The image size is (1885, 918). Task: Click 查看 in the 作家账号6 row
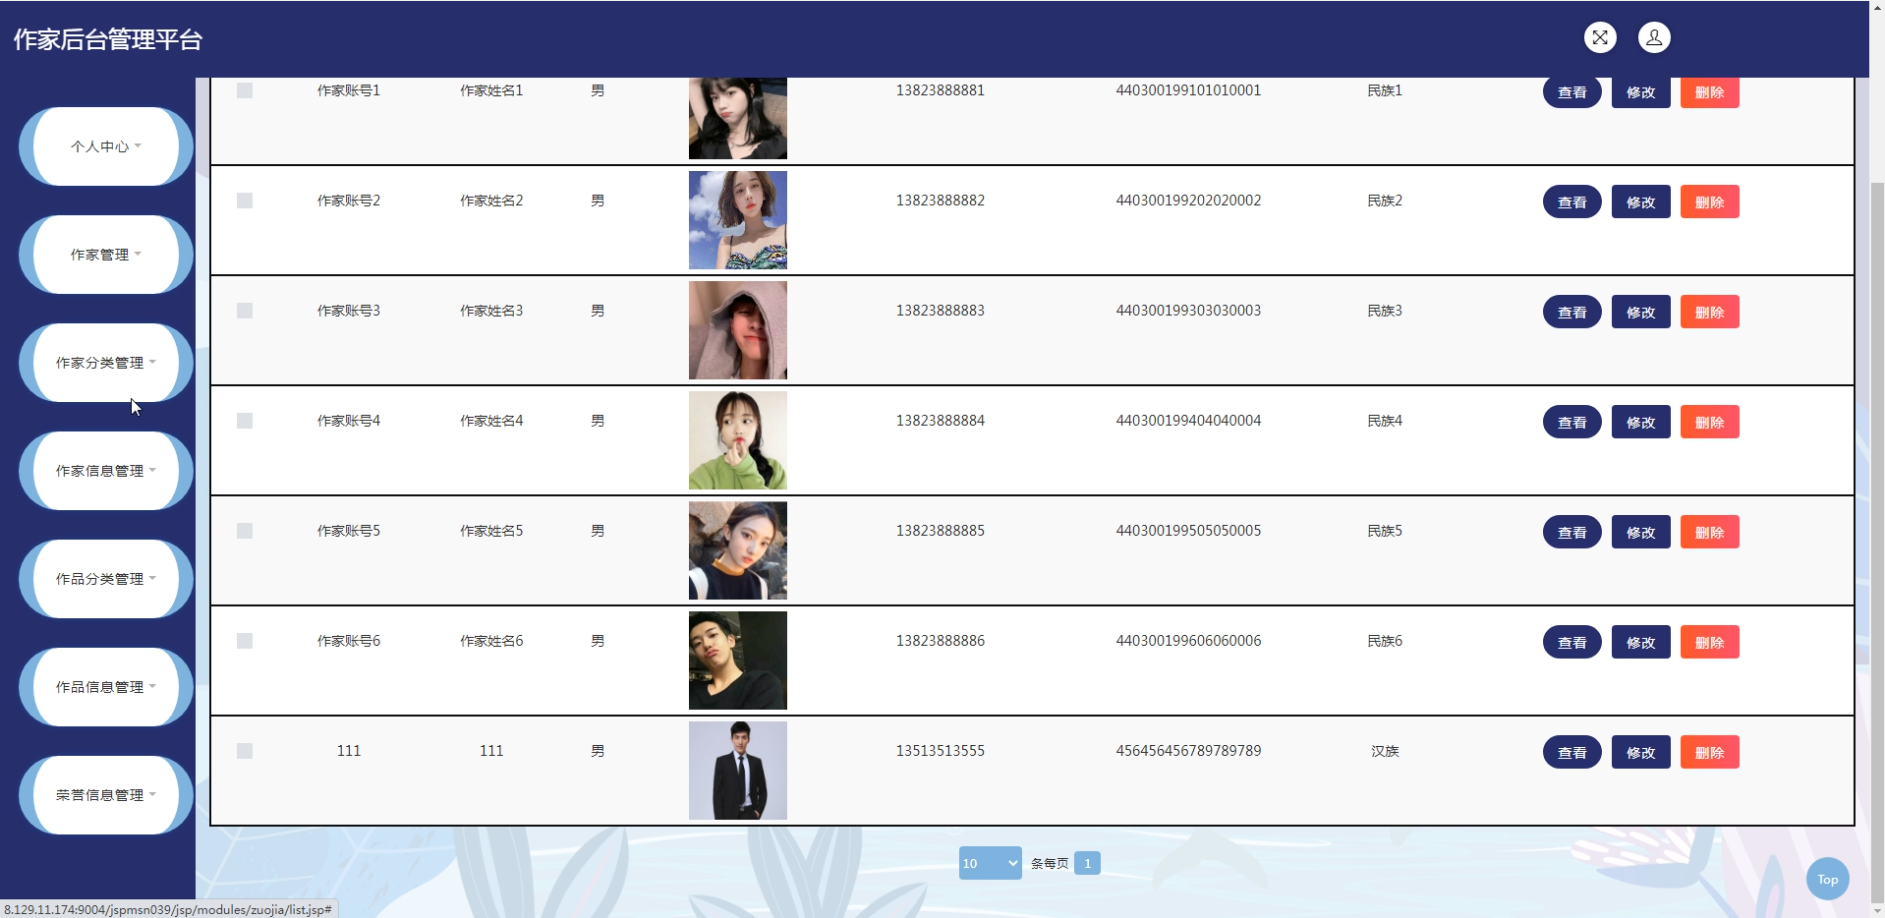1572,642
